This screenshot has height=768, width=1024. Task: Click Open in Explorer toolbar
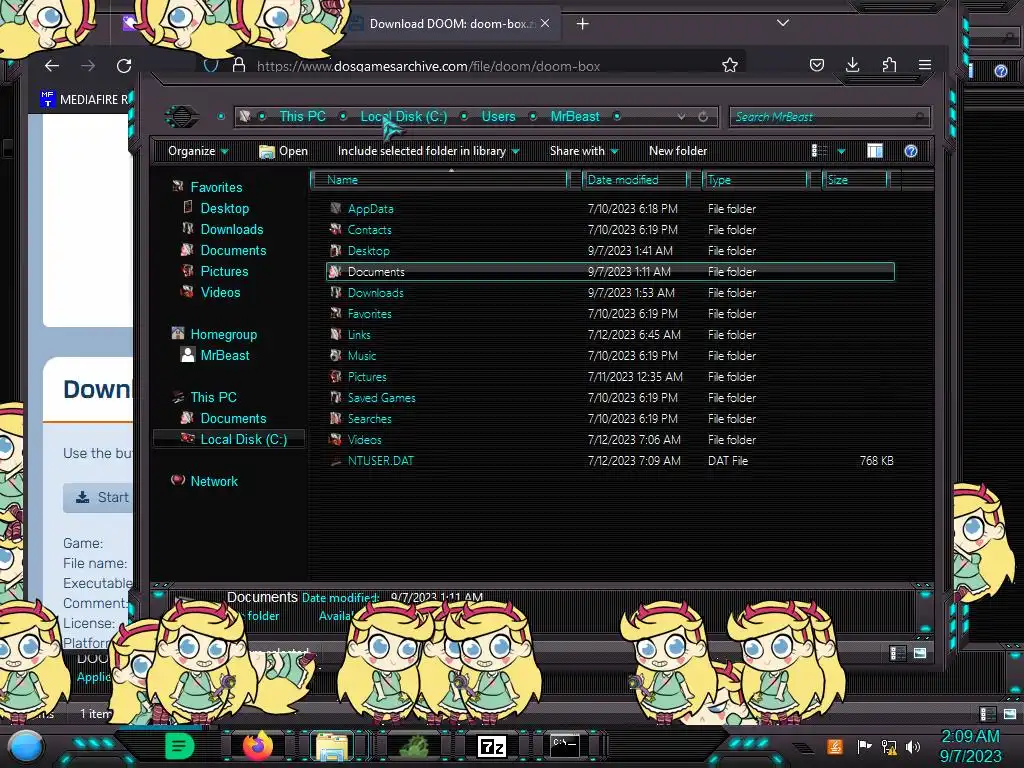283,151
